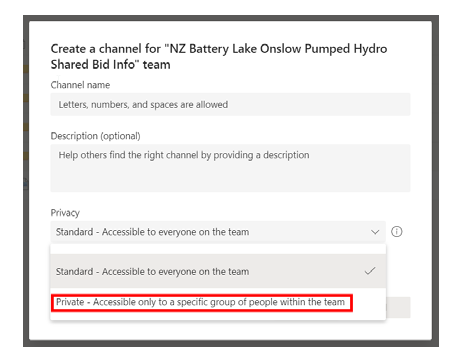Click the Create a channel dialog title

[219, 56]
